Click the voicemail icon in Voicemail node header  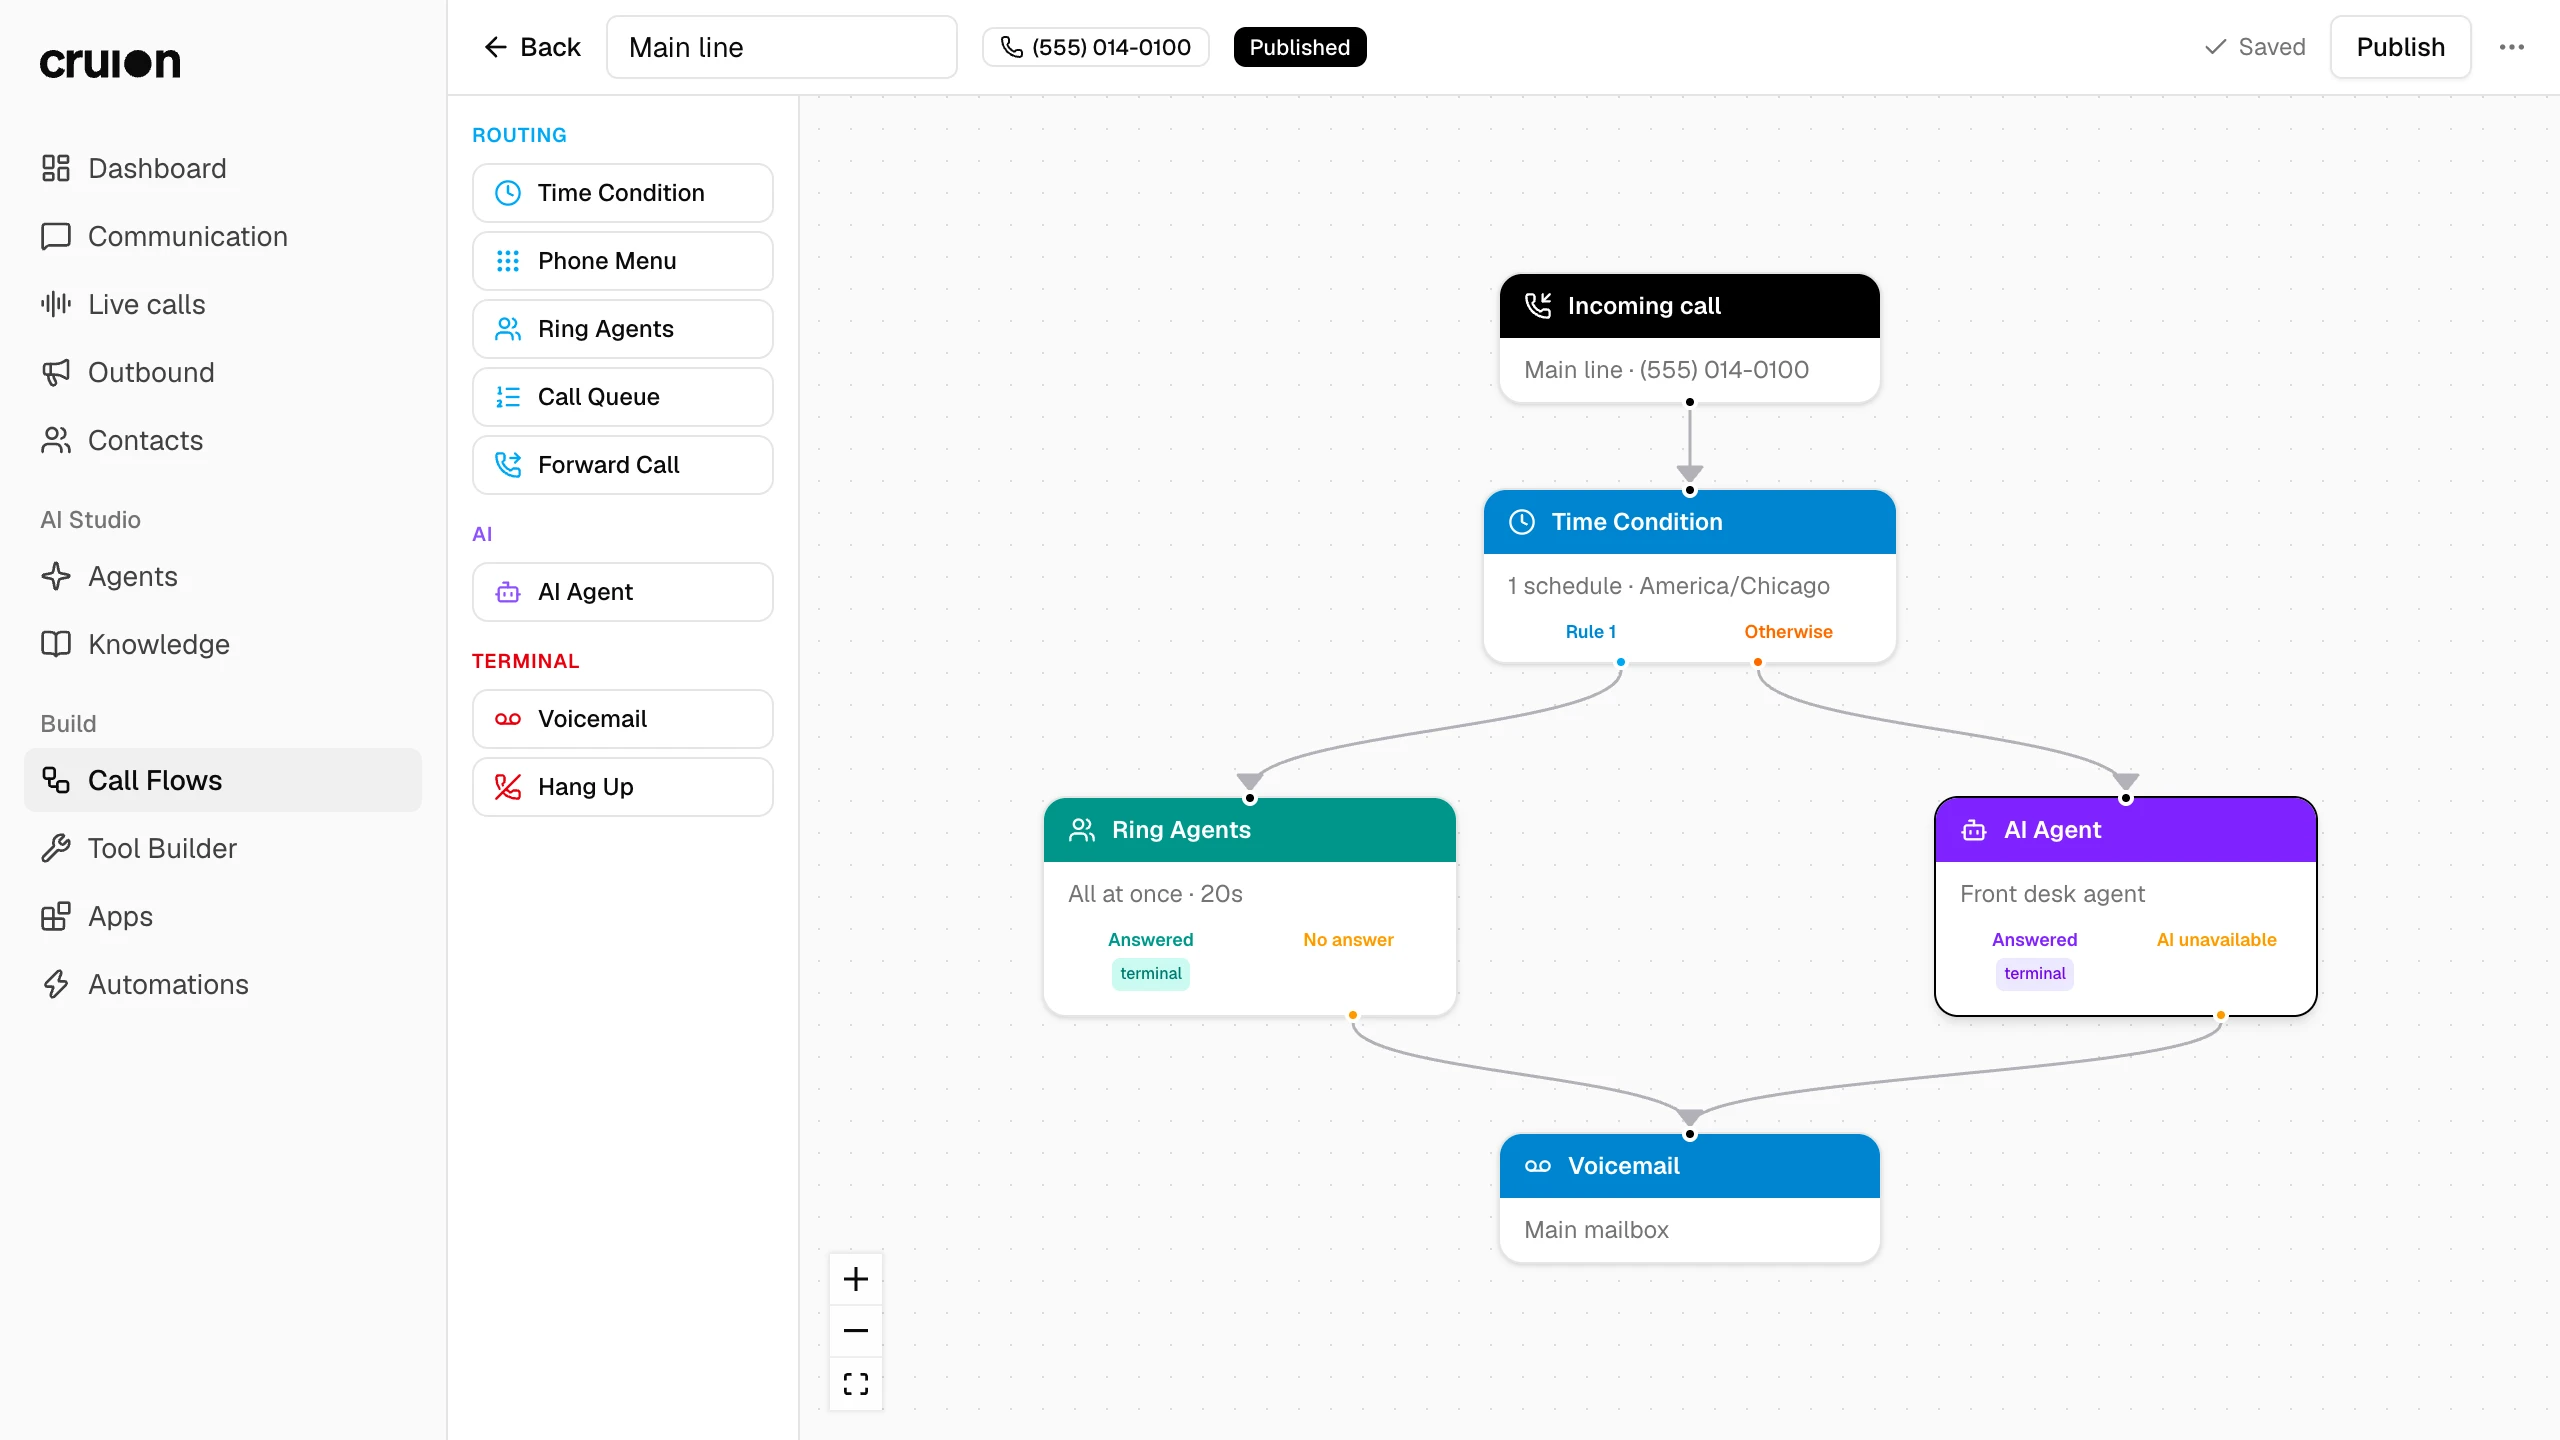(x=1538, y=1166)
